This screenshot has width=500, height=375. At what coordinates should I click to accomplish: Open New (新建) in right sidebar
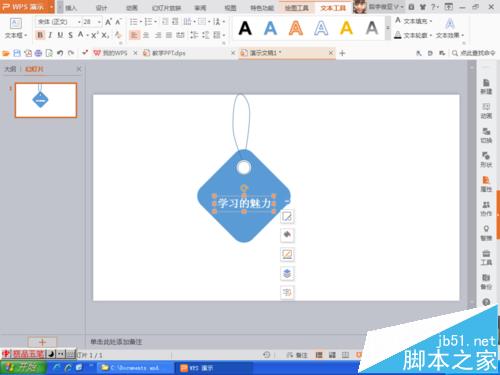[486, 87]
